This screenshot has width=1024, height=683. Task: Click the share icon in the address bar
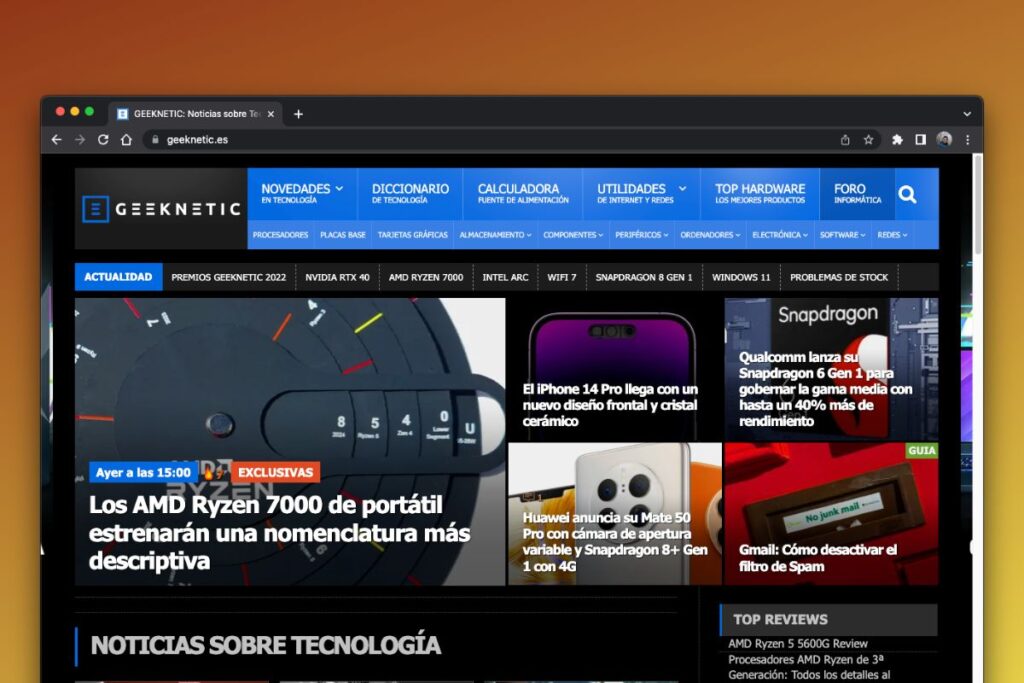[x=845, y=140]
